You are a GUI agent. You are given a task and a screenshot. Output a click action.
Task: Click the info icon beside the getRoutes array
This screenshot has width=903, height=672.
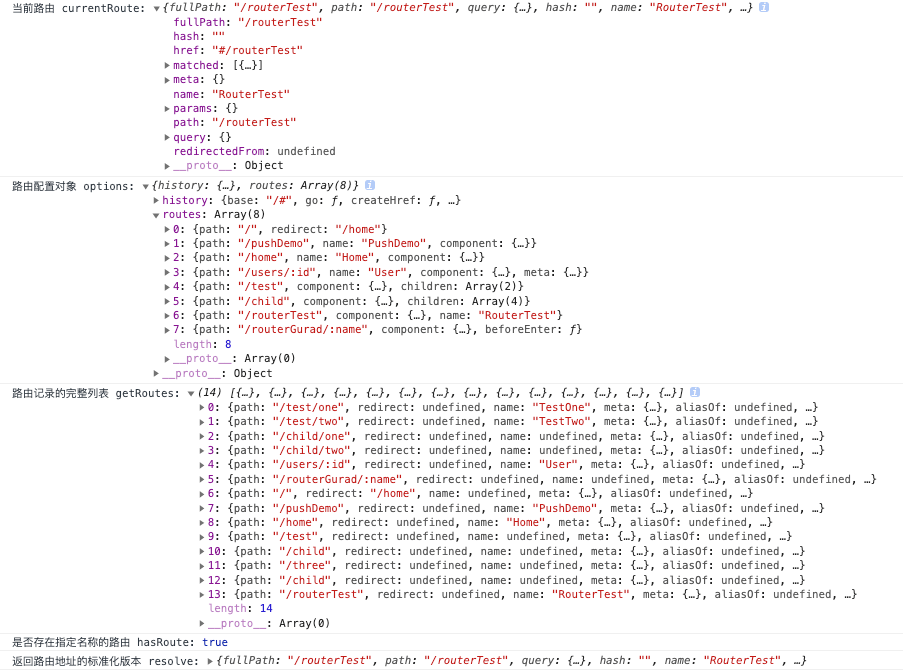(695, 392)
